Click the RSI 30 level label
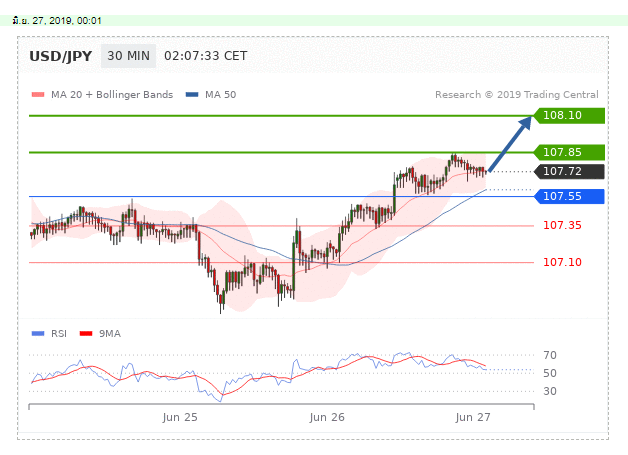 tap(550, 391)
